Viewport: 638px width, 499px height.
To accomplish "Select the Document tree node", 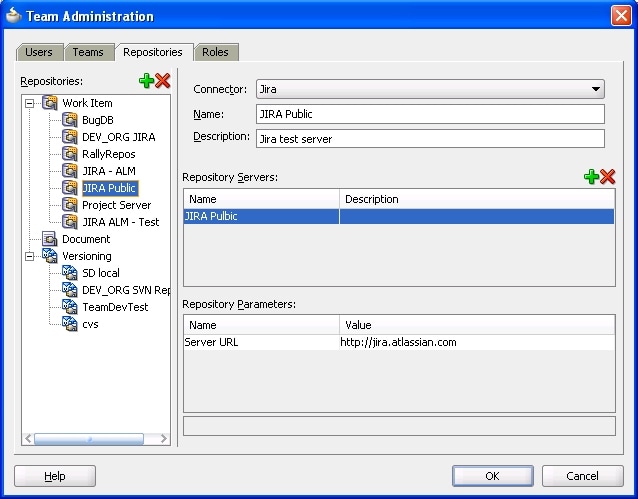I will click(x=86, y=239).
